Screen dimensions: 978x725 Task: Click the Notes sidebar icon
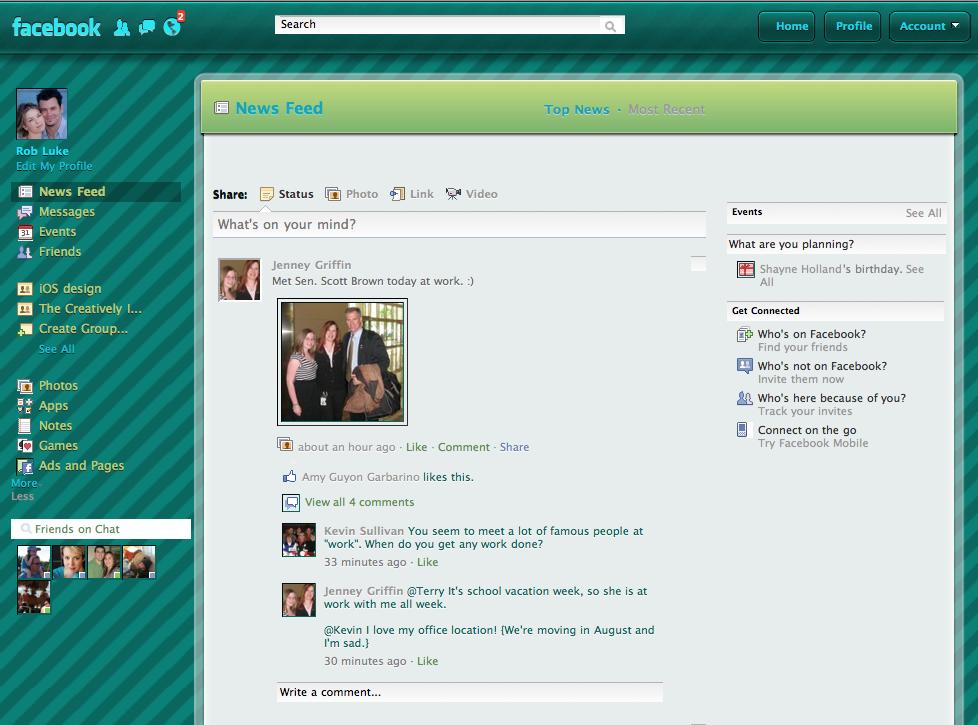pos(25,426)
